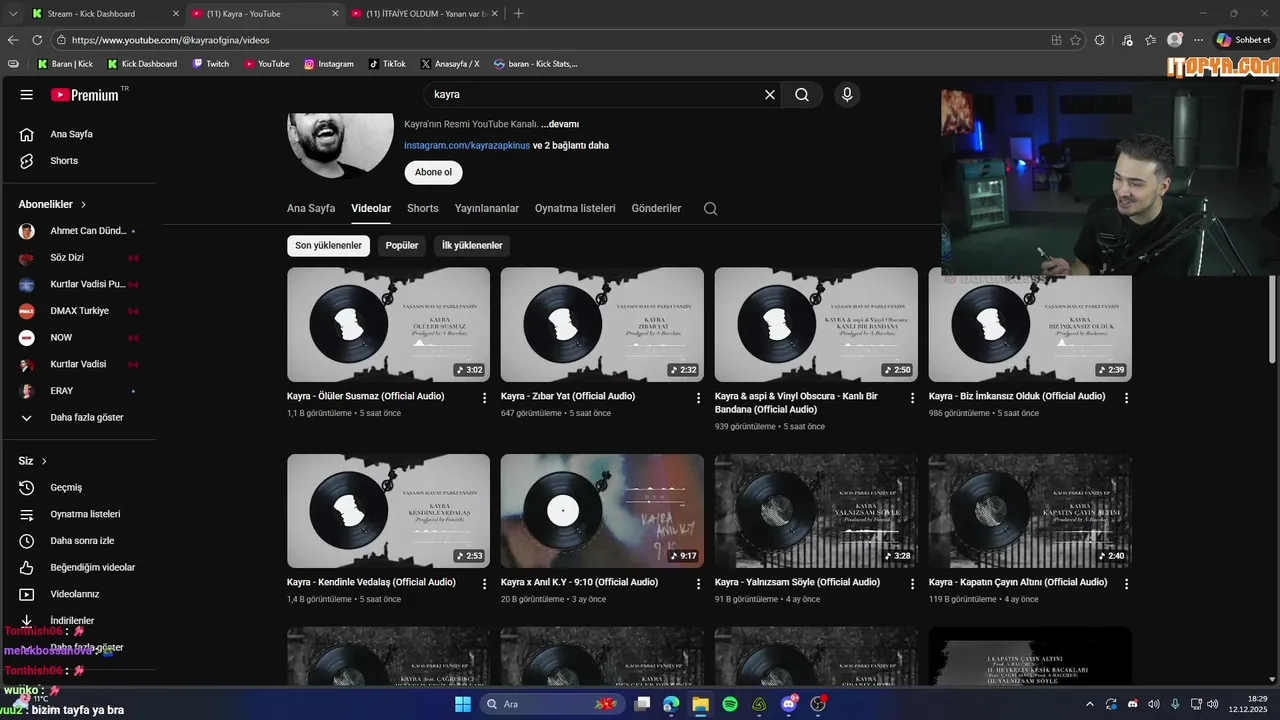Open options for Biz İmkansız Olduk video
Image resolution: width=1280 pixels, height=720 pixels.
pyautogui.click(x=1126, y=398)
